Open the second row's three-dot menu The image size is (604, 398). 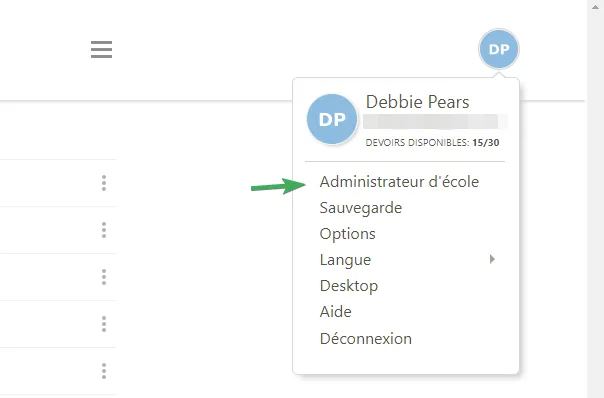[x=104, y=230]
